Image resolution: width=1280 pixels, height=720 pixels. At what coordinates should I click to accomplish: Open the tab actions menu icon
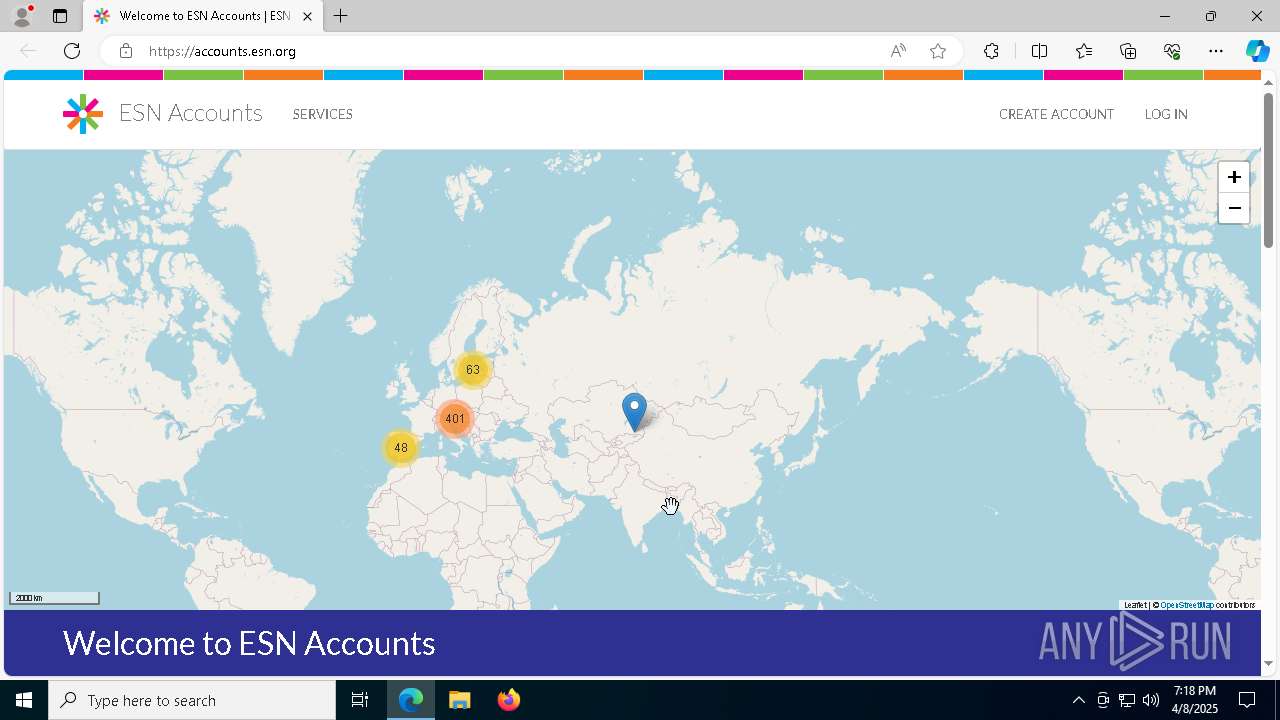[60, 16]
